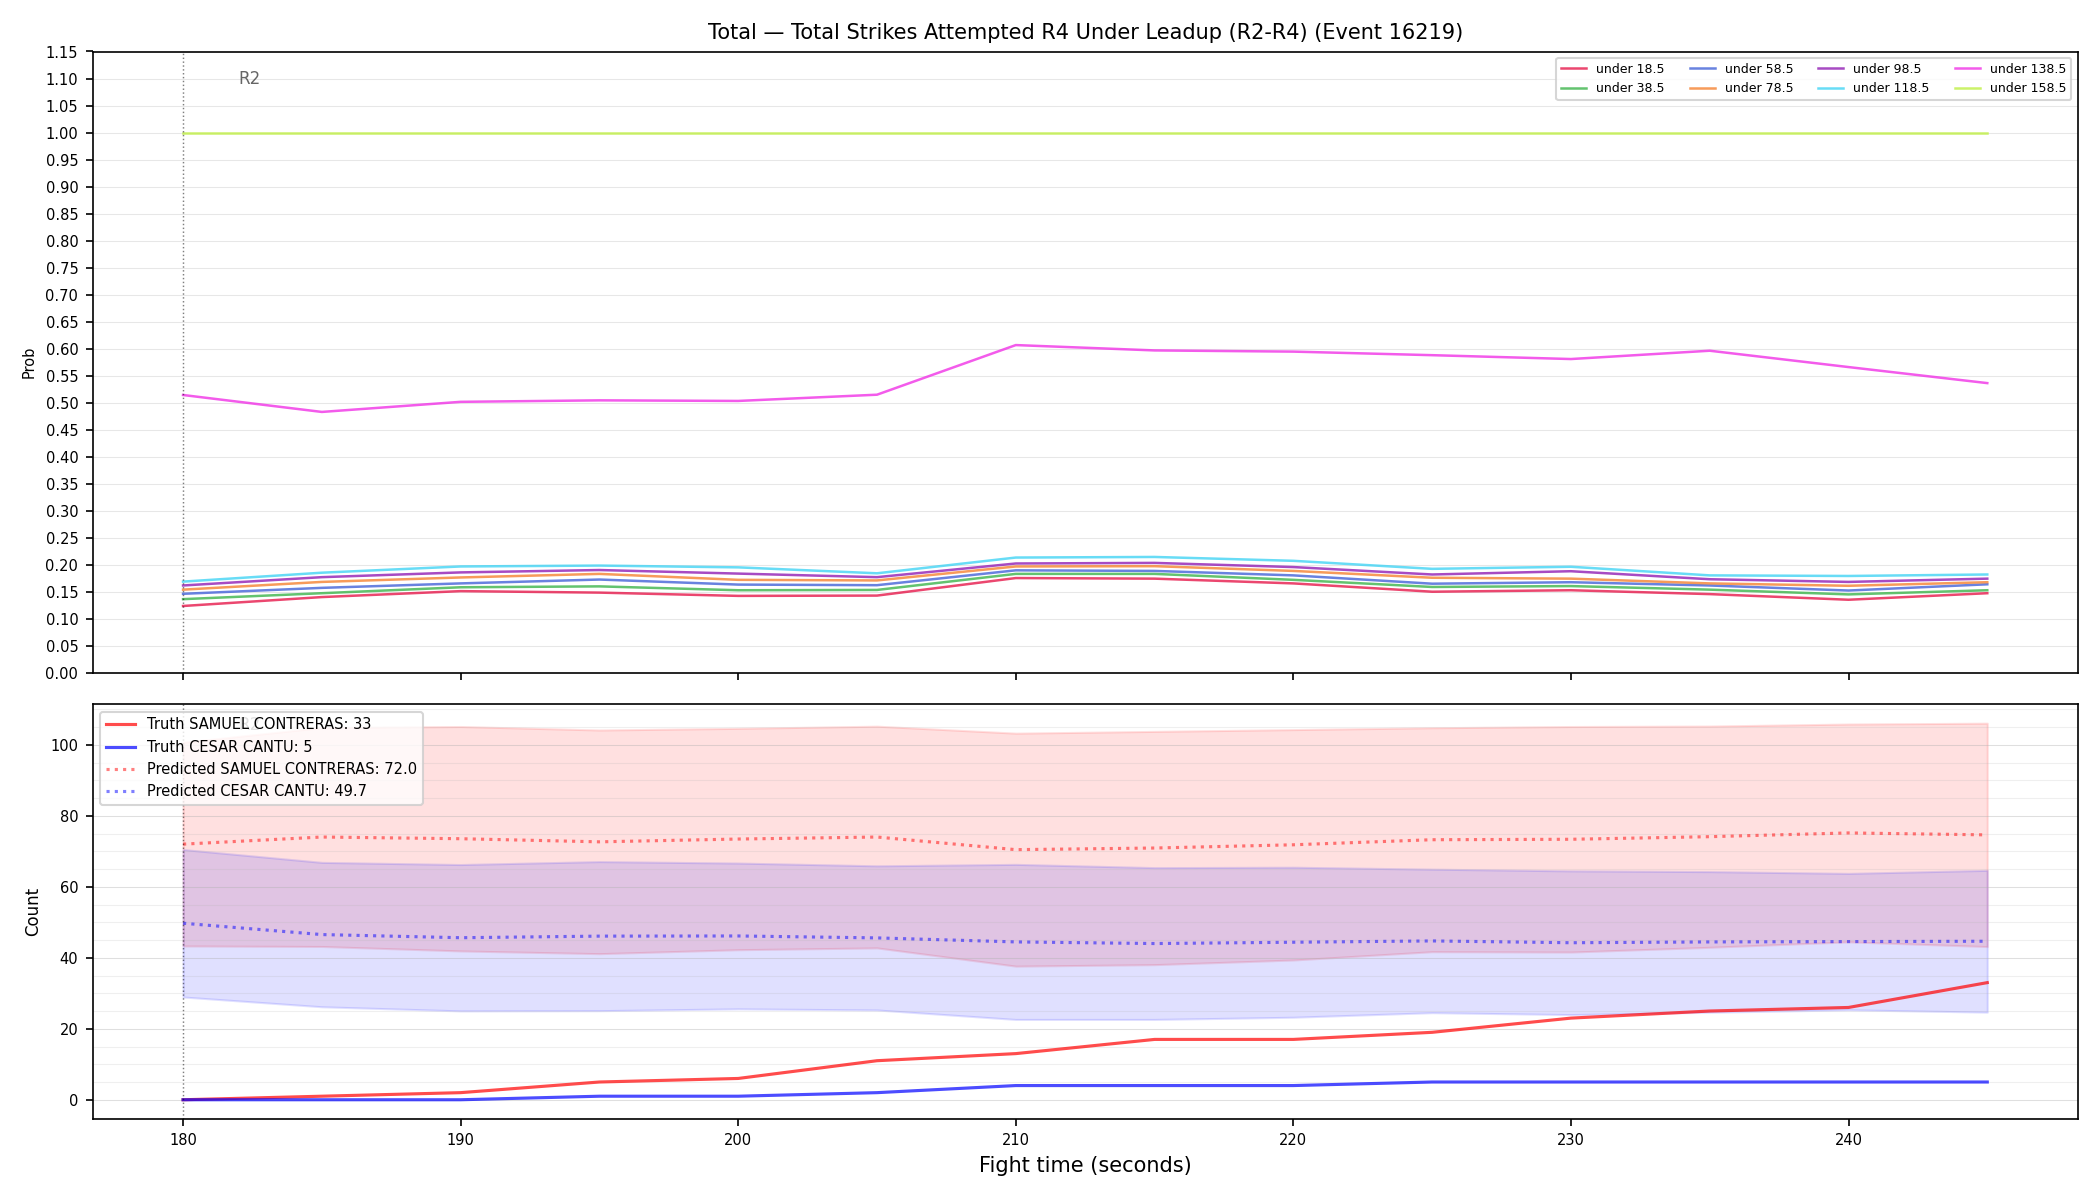Click the 180 x-axis tick label

(x=182, y=1138)
